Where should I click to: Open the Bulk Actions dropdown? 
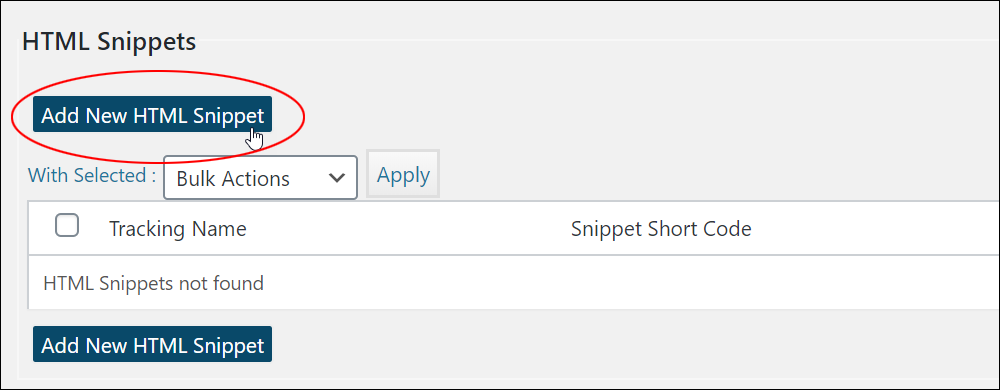[x=260, y=178]
